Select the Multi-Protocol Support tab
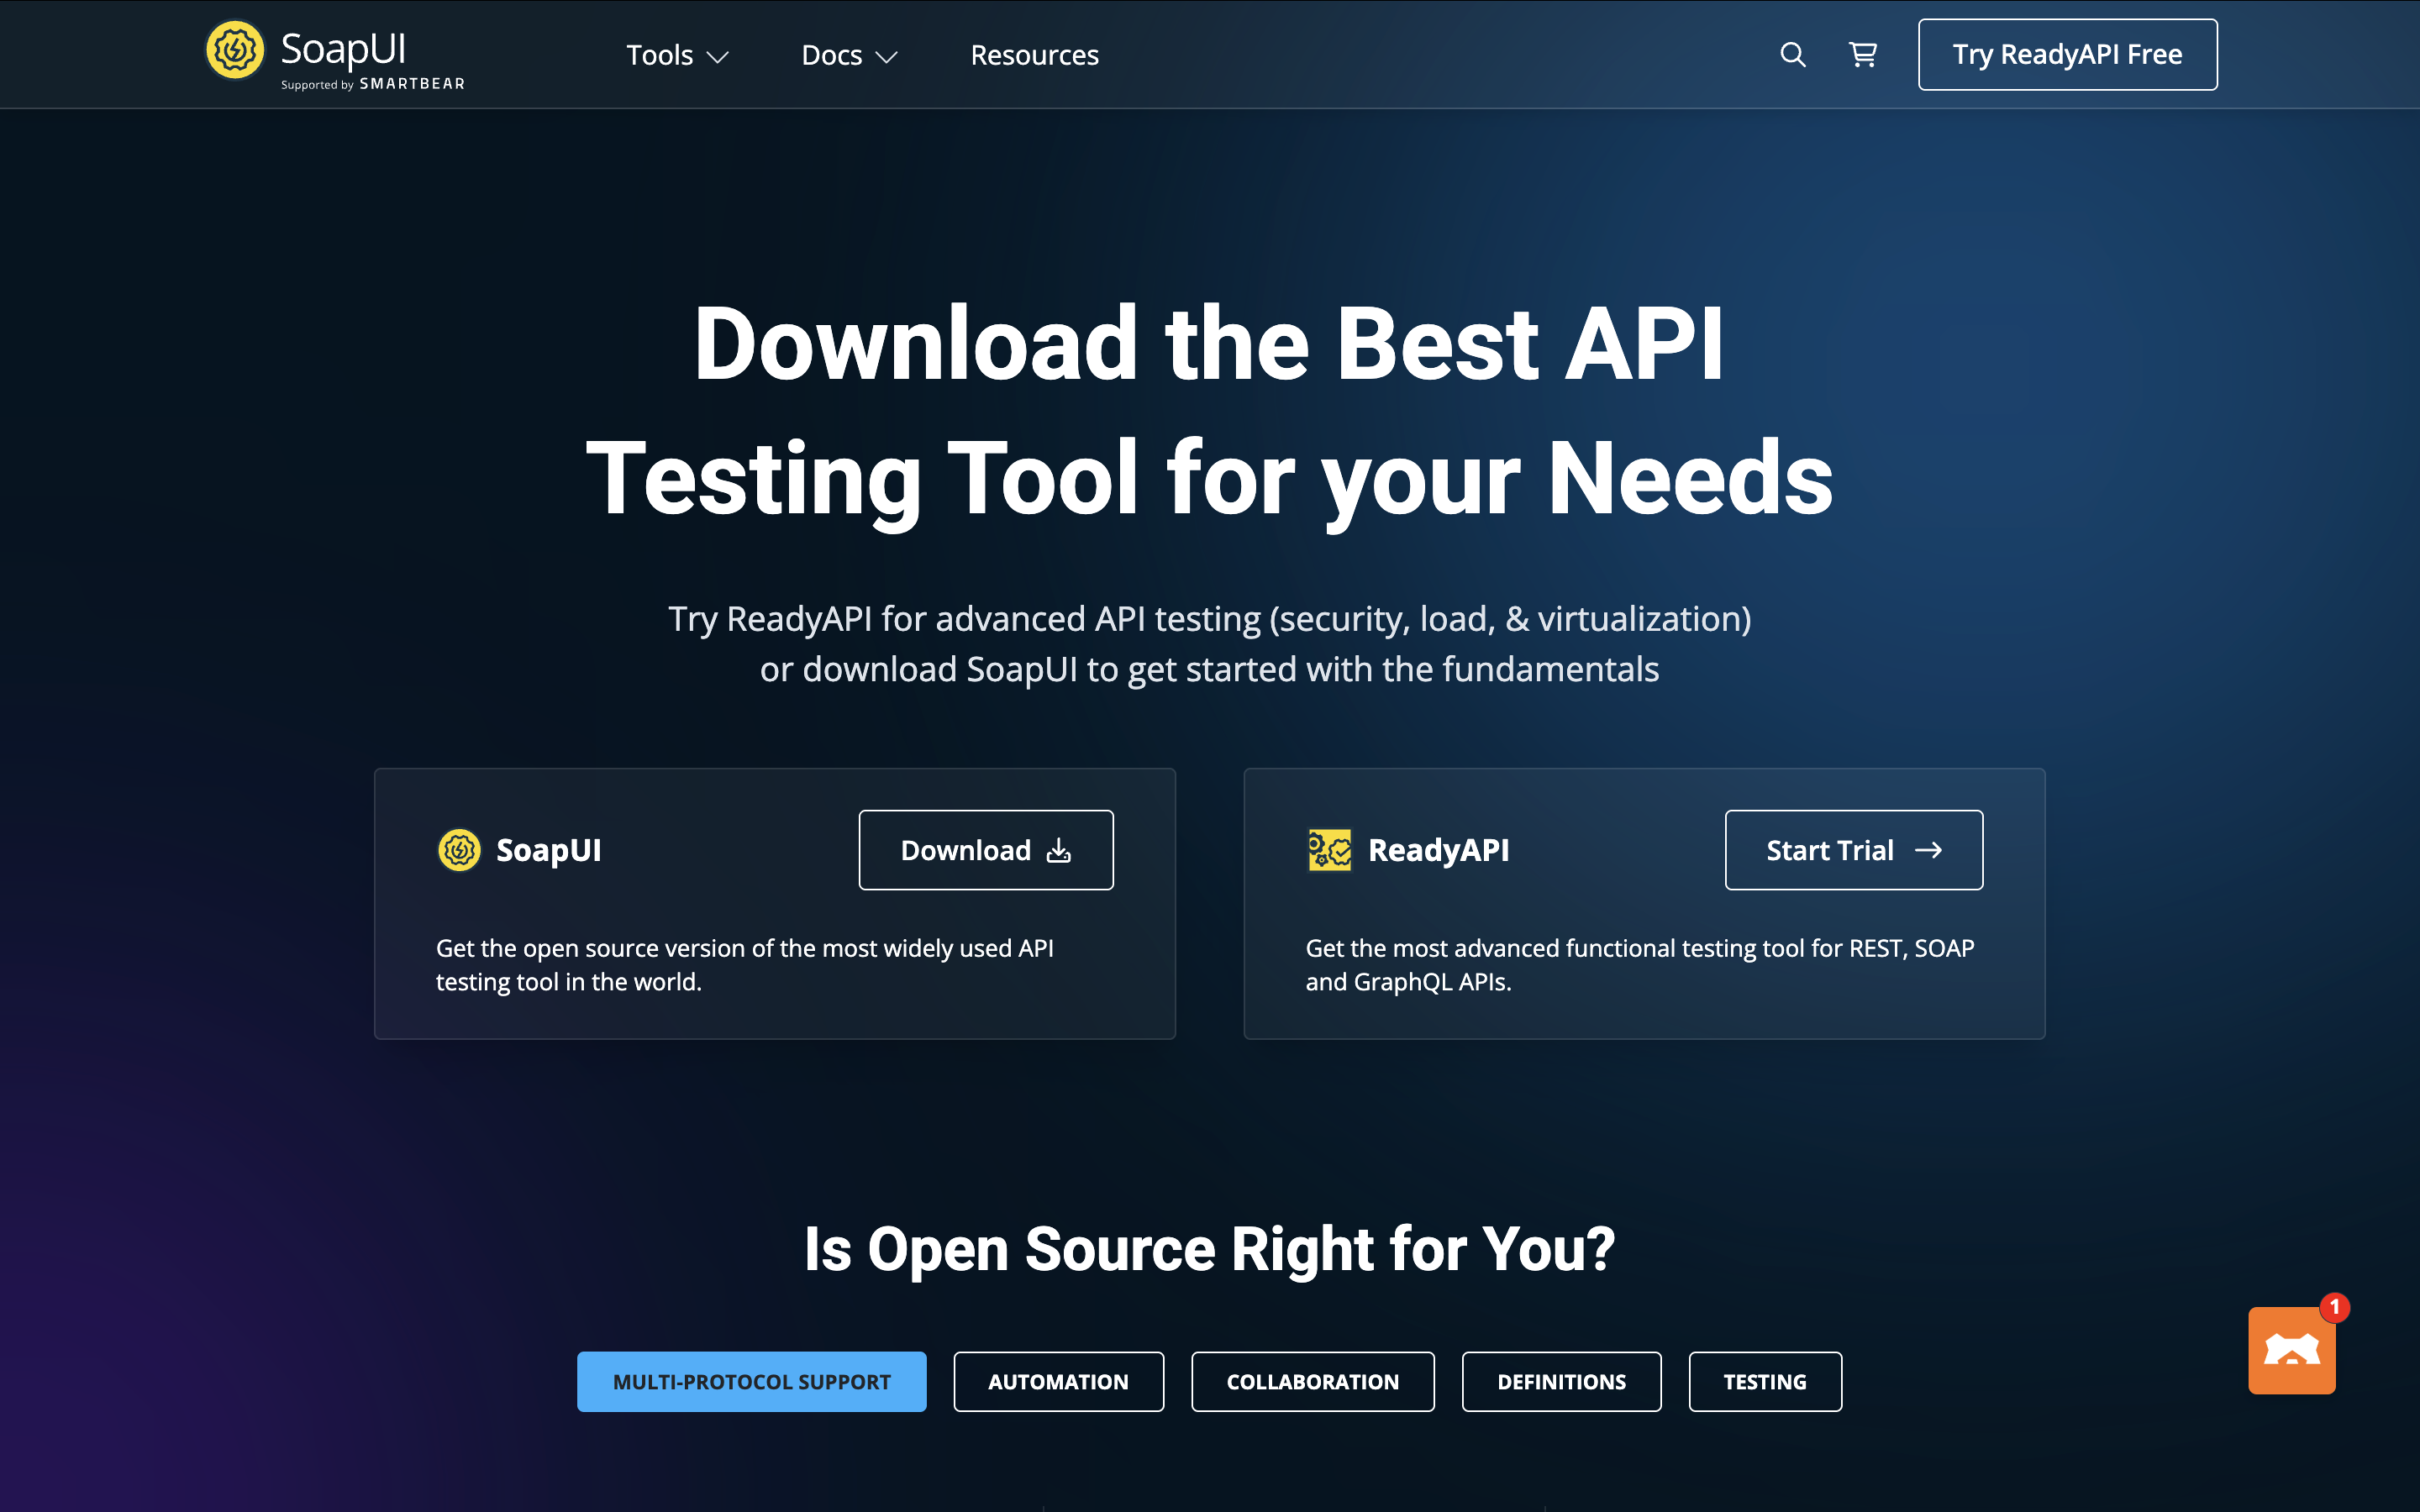Screen dimensions: 2420x1512 coord(751,1381)
